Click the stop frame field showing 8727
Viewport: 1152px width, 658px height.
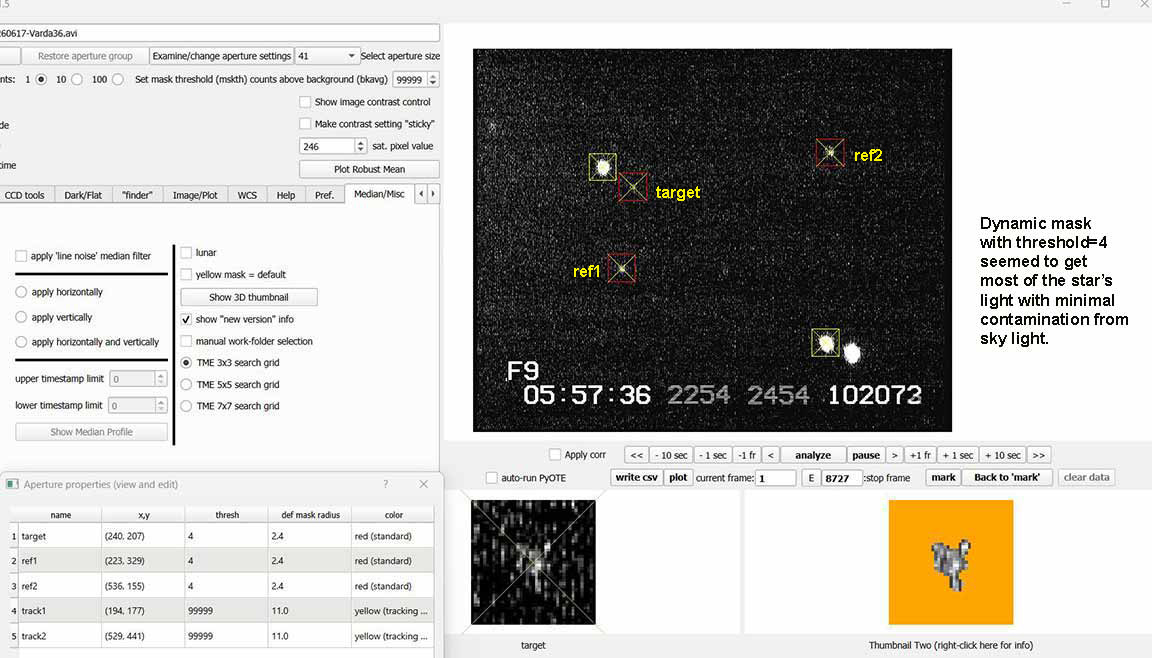tap(841, 478)
